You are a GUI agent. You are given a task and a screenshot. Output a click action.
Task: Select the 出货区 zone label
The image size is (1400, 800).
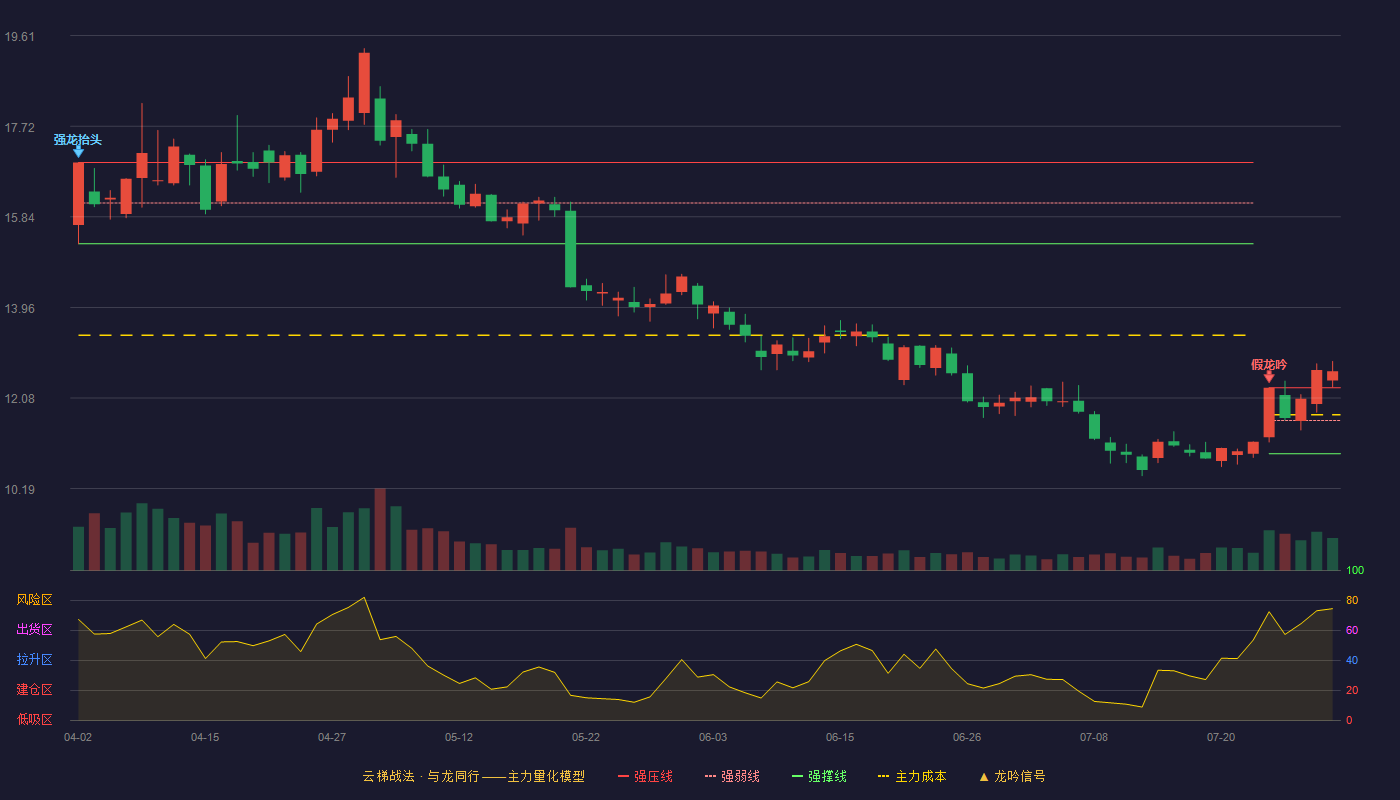34,630
